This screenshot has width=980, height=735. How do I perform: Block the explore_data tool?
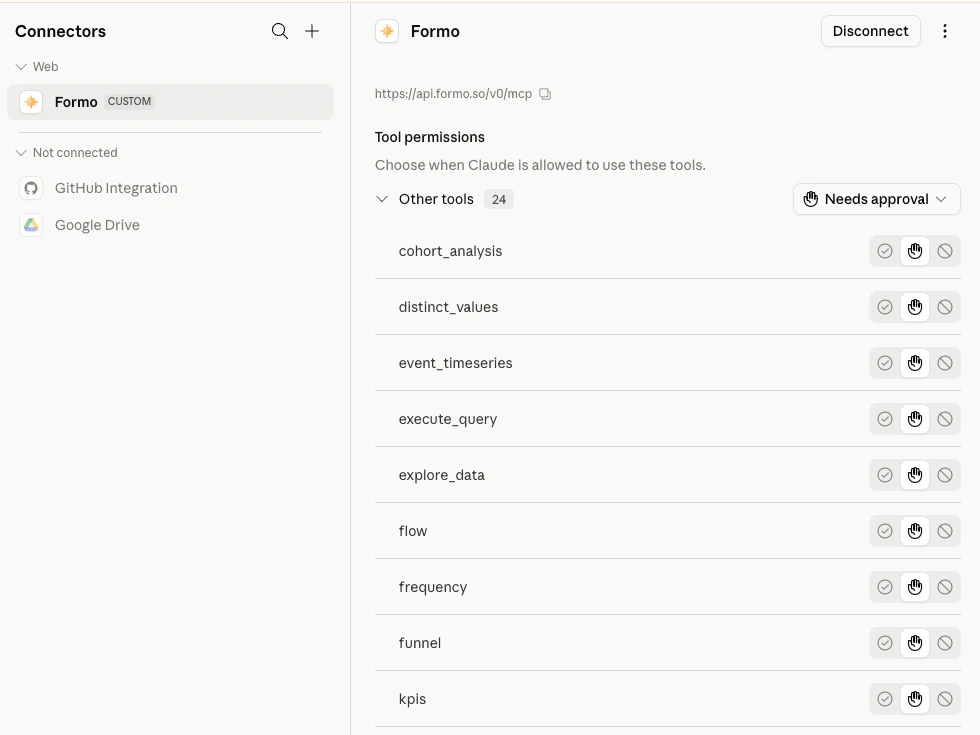coord(944,475)
